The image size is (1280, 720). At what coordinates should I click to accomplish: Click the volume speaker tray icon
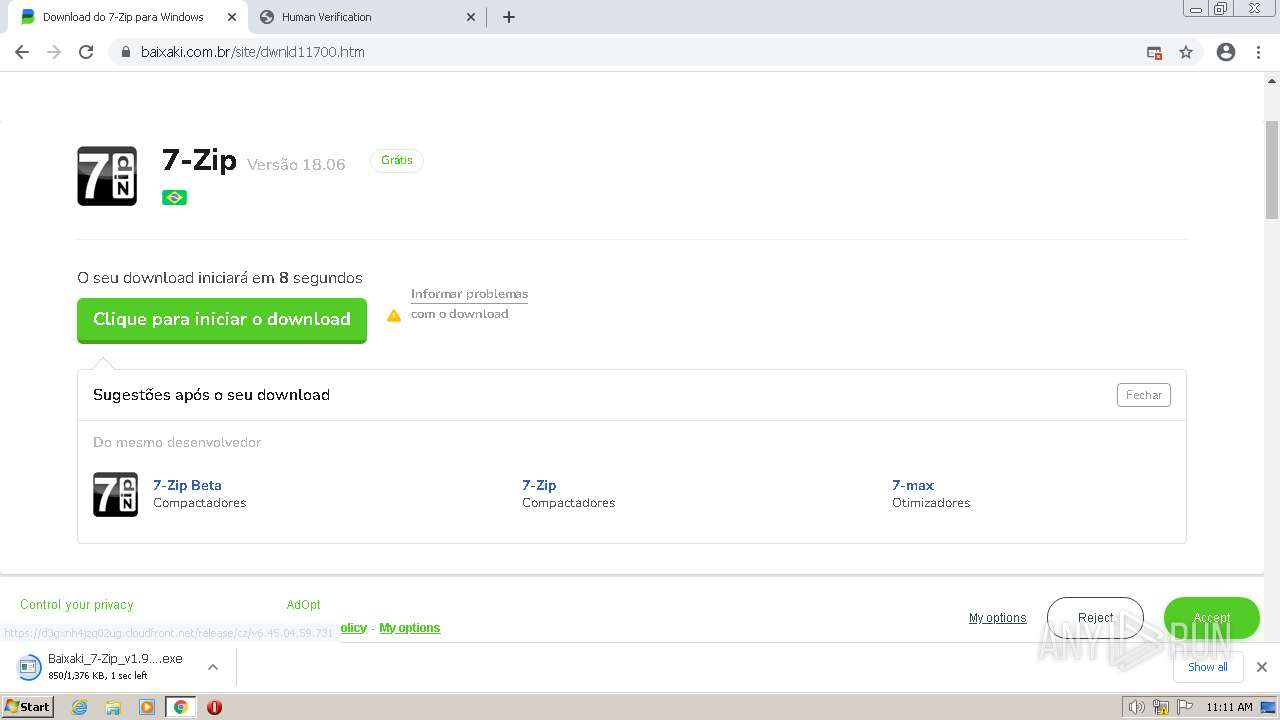tap(1136, 707)
